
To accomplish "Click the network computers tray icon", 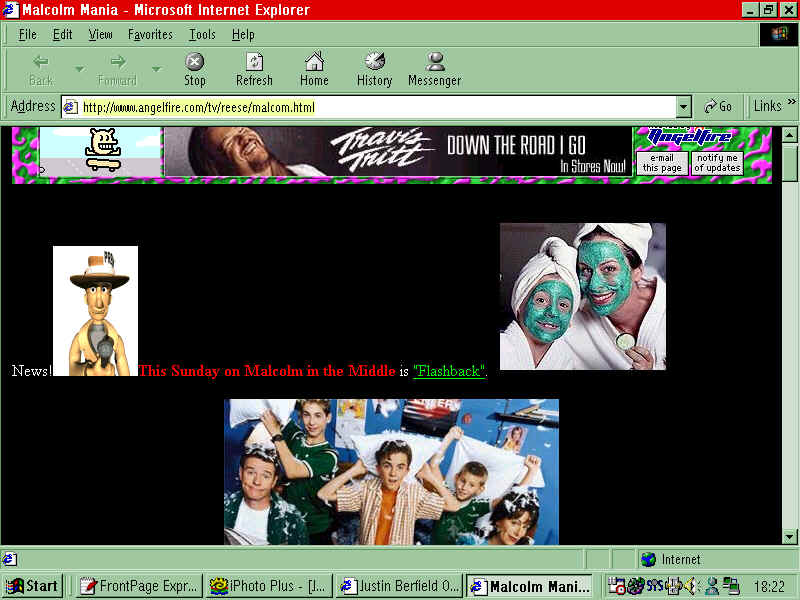I will click(x=732, y=586).
